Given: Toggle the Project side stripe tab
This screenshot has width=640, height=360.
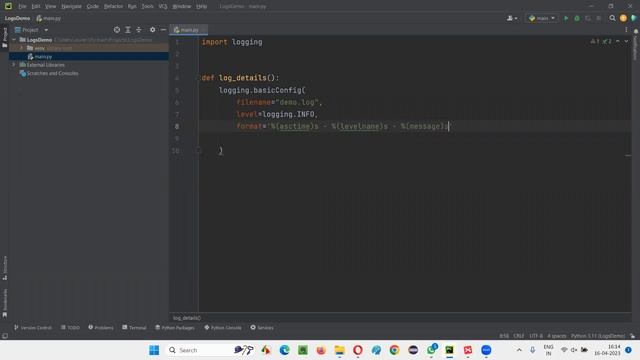Looking at the screenshot, I should [4, 37].
